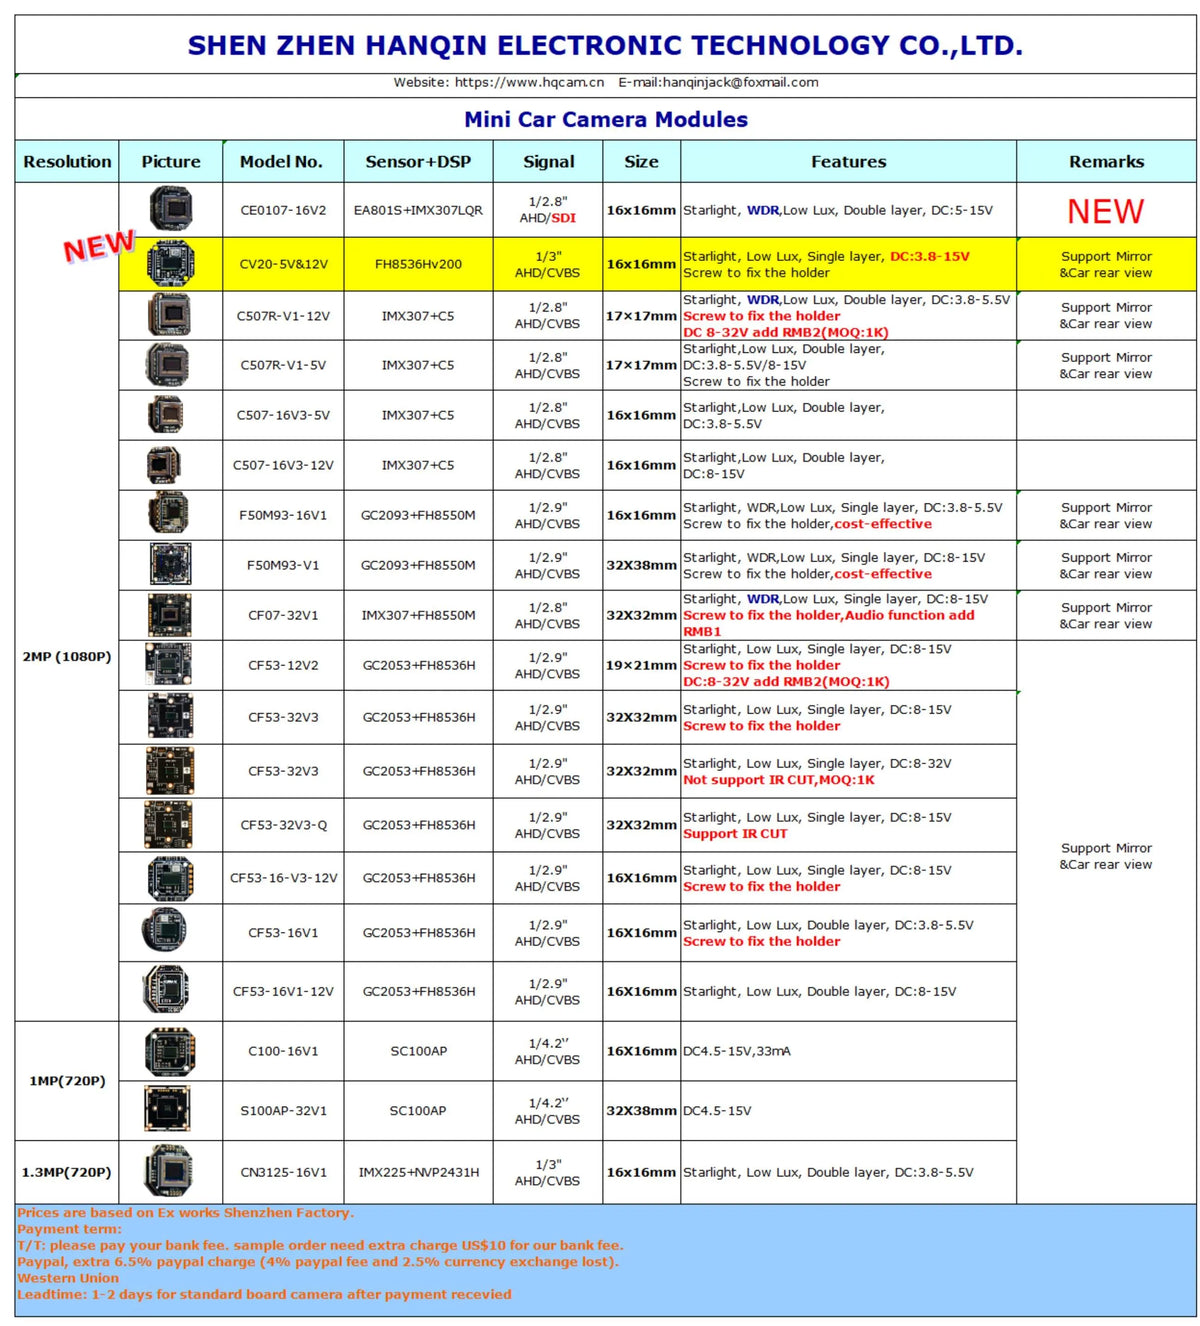Click the CF07-32V1 module picture
This screenshot has width=1200, height=1326.
169,614
